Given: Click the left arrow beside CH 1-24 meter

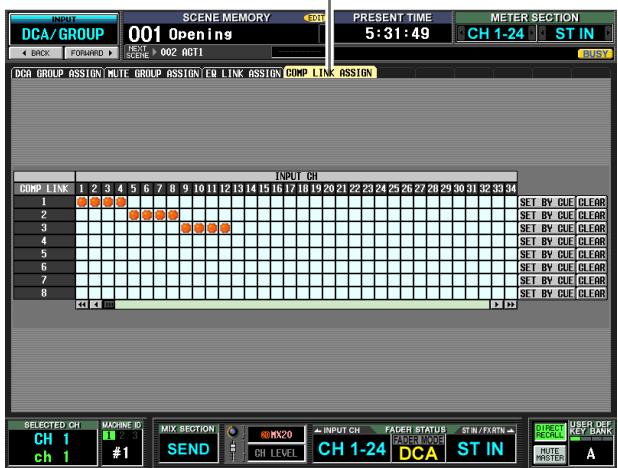Looking at the screenshot, I should (461, 34).
